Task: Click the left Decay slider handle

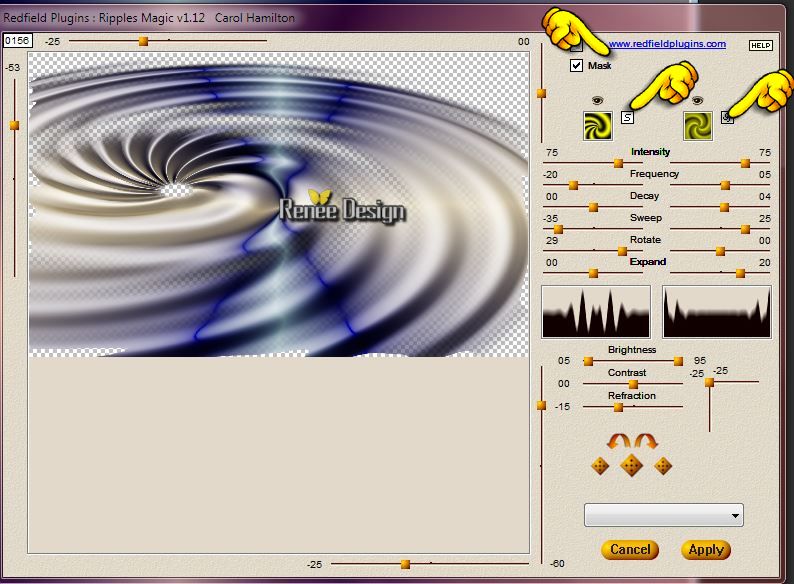Action: [593, 207]
